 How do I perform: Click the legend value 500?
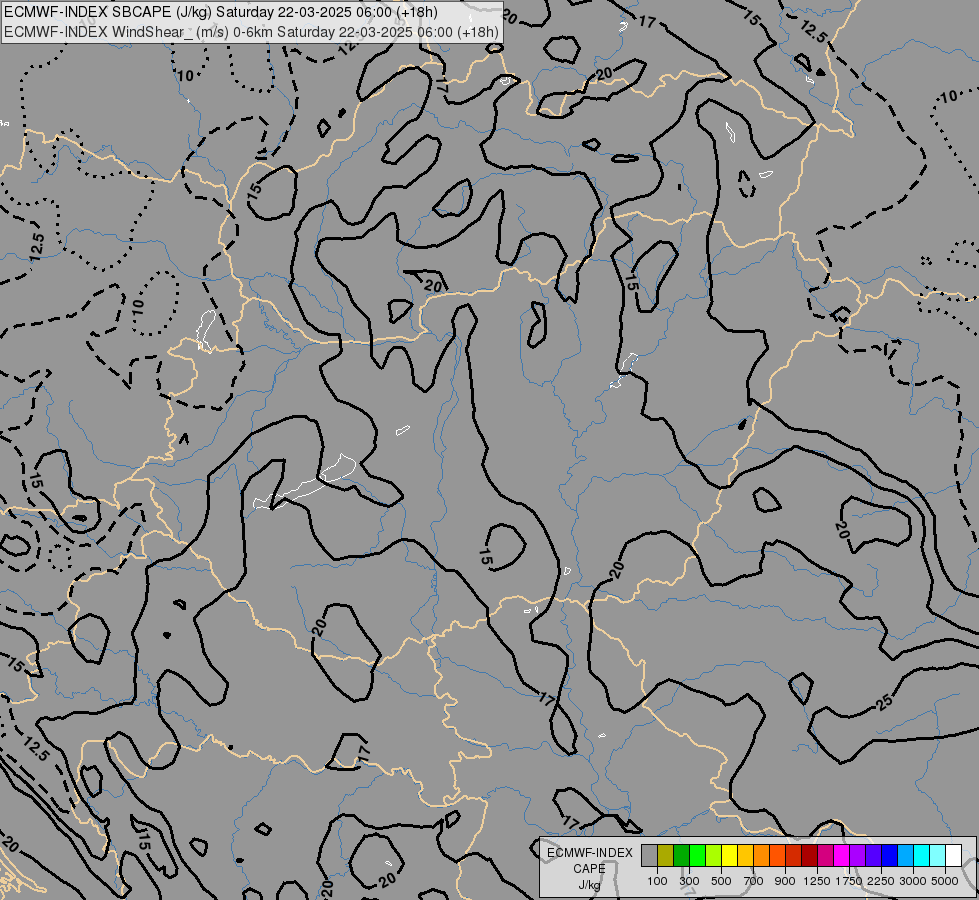721,881
